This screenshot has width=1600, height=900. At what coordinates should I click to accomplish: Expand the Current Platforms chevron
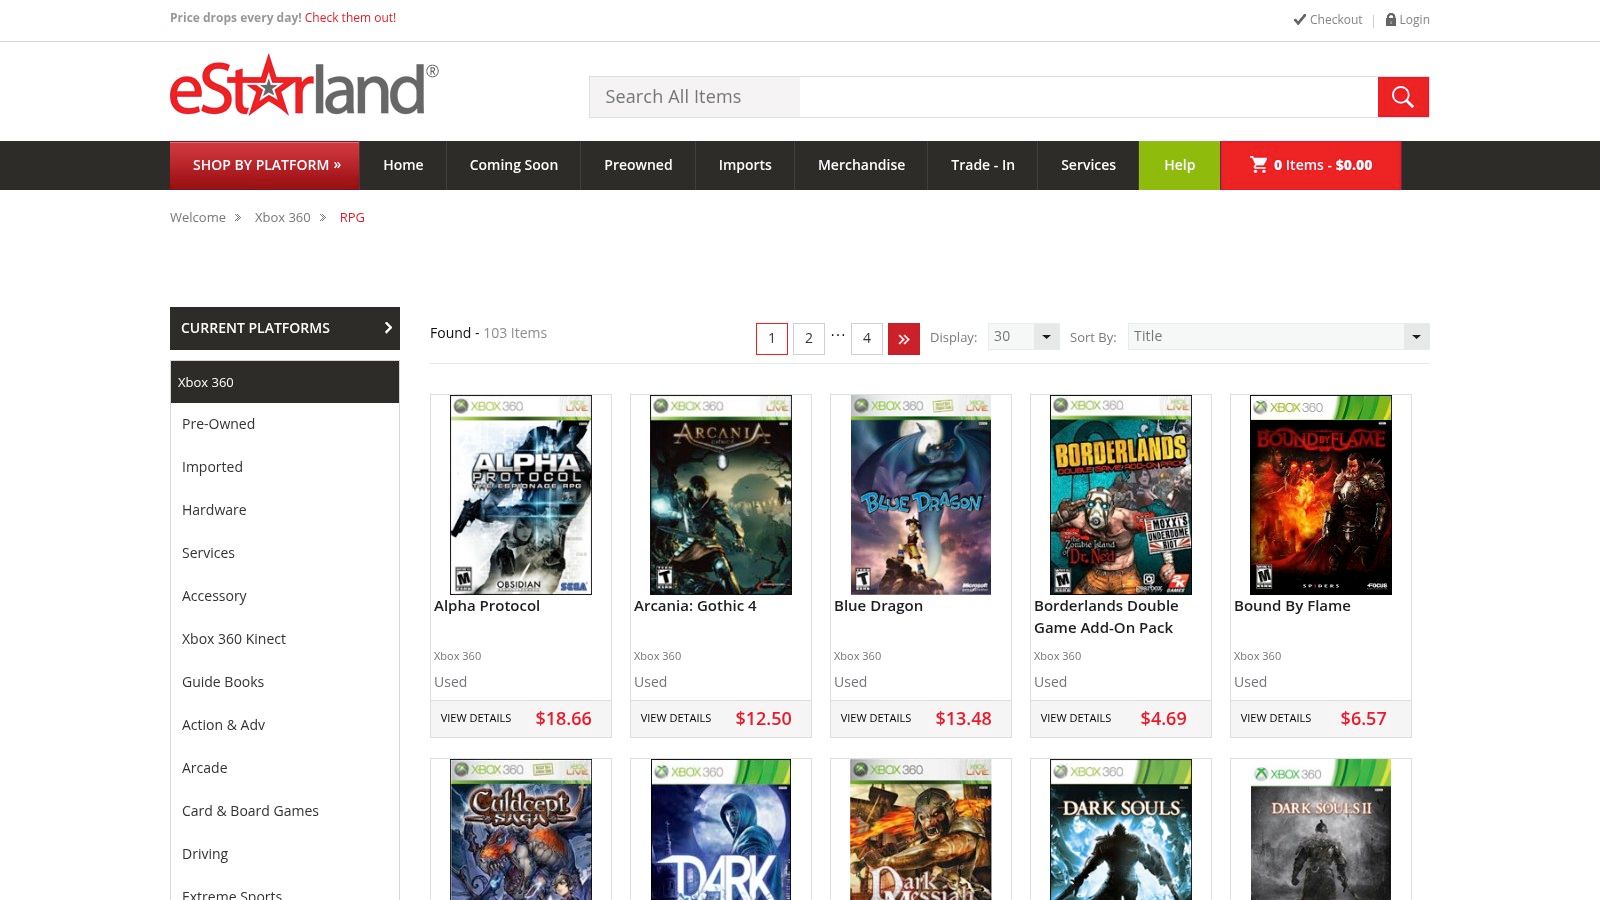point(389,328)
